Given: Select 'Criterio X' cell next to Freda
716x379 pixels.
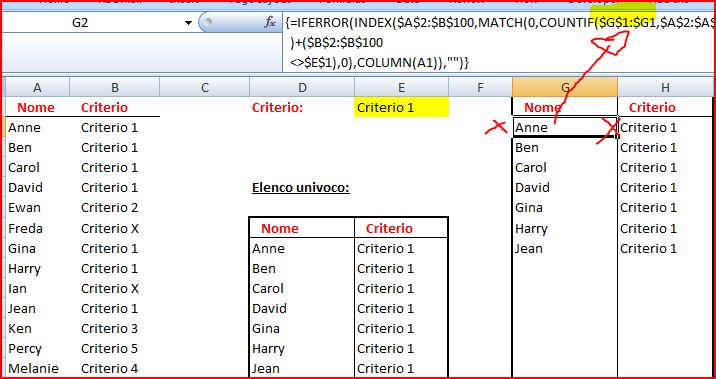Looking at the screenshot, I should pyautogui.click(x=110, y=228).
